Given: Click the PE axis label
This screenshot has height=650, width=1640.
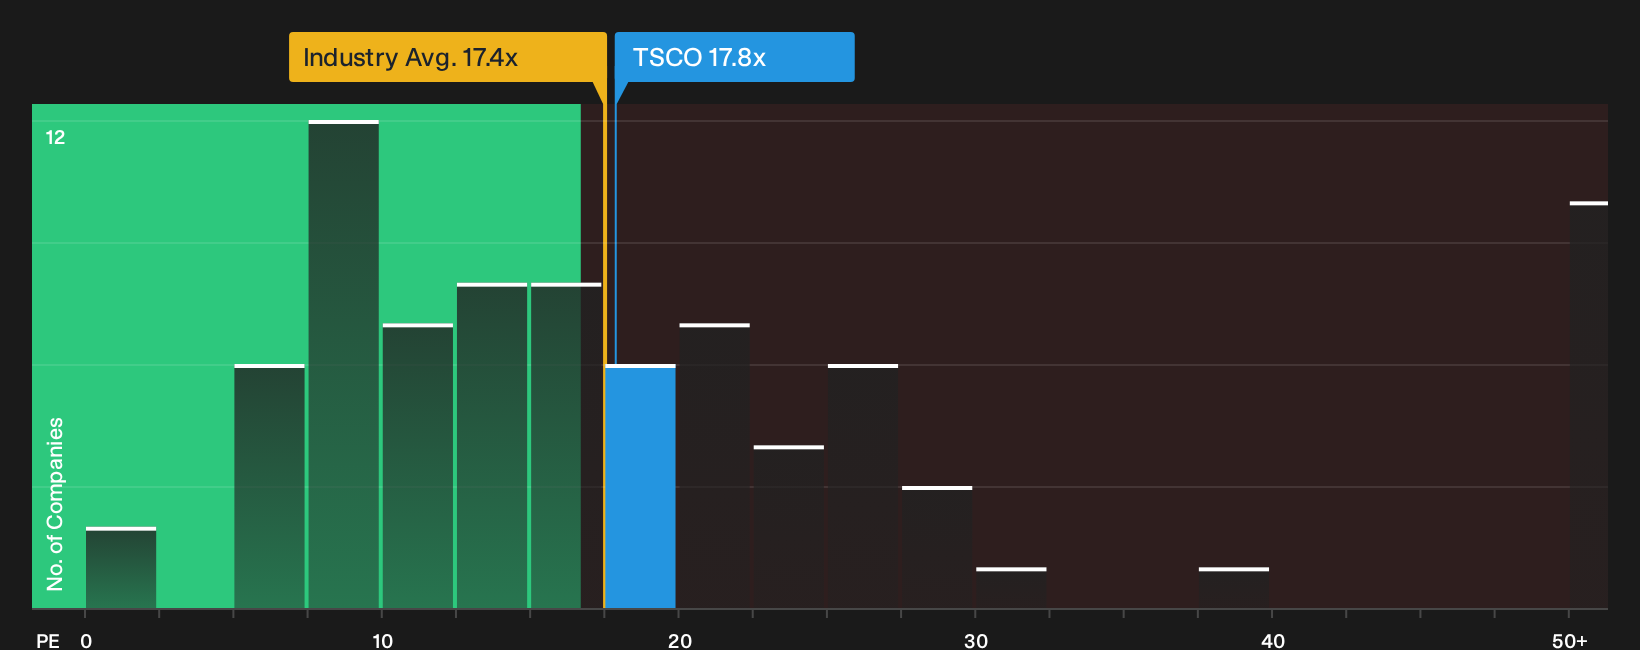Looking at the screenshot, I should 48,641.
